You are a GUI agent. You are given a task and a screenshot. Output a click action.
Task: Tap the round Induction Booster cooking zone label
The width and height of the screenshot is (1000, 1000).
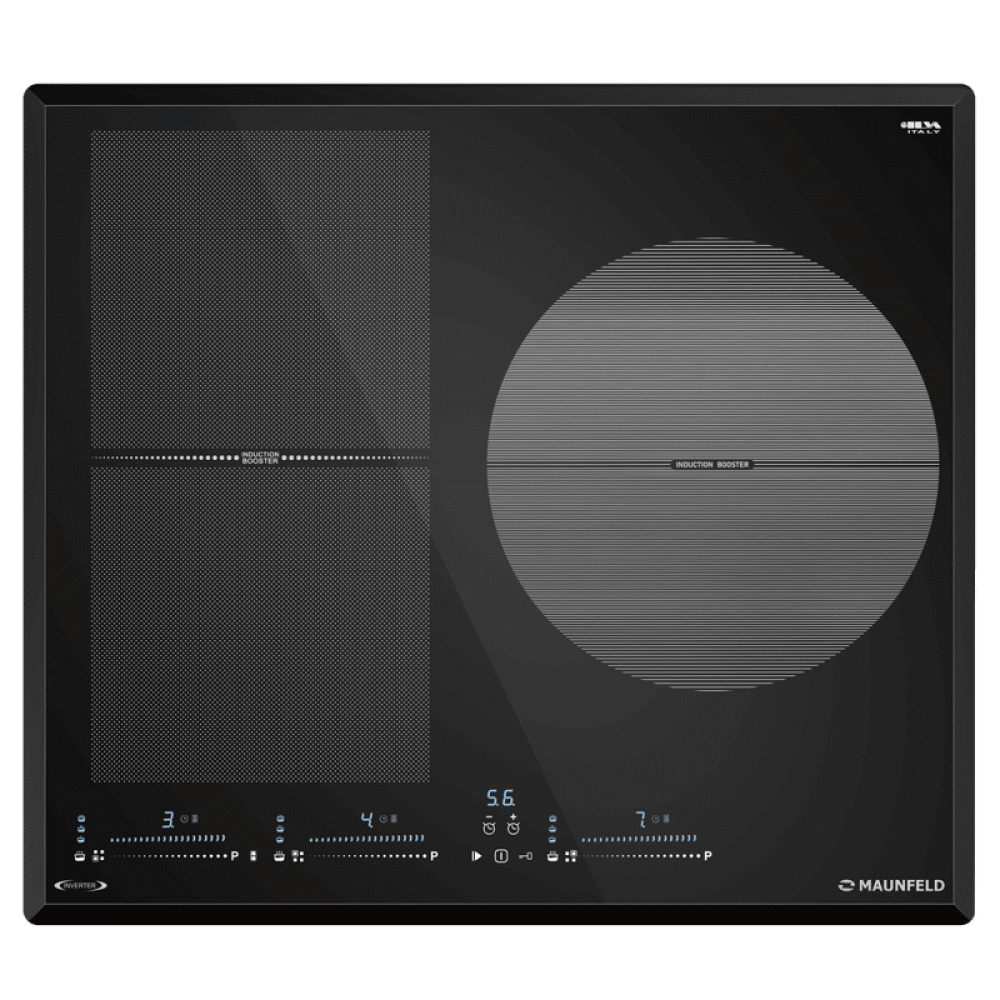(712, 465)
